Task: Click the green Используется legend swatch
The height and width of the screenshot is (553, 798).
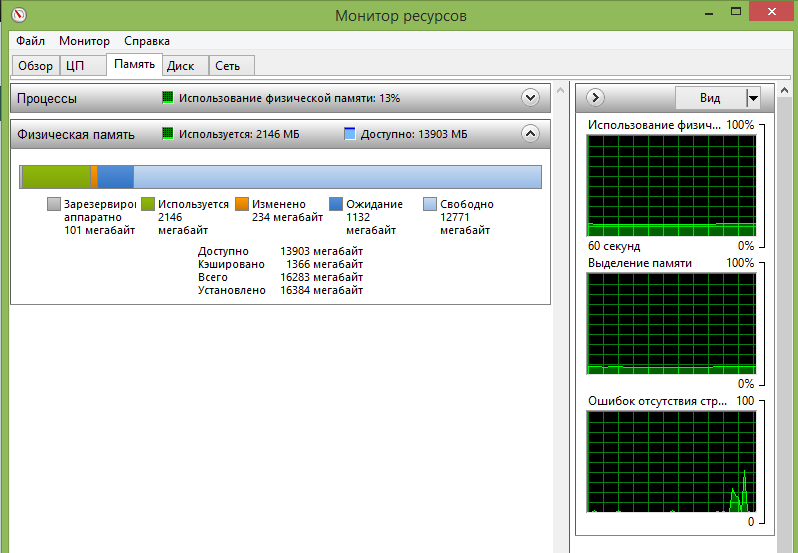Action: 148,204
